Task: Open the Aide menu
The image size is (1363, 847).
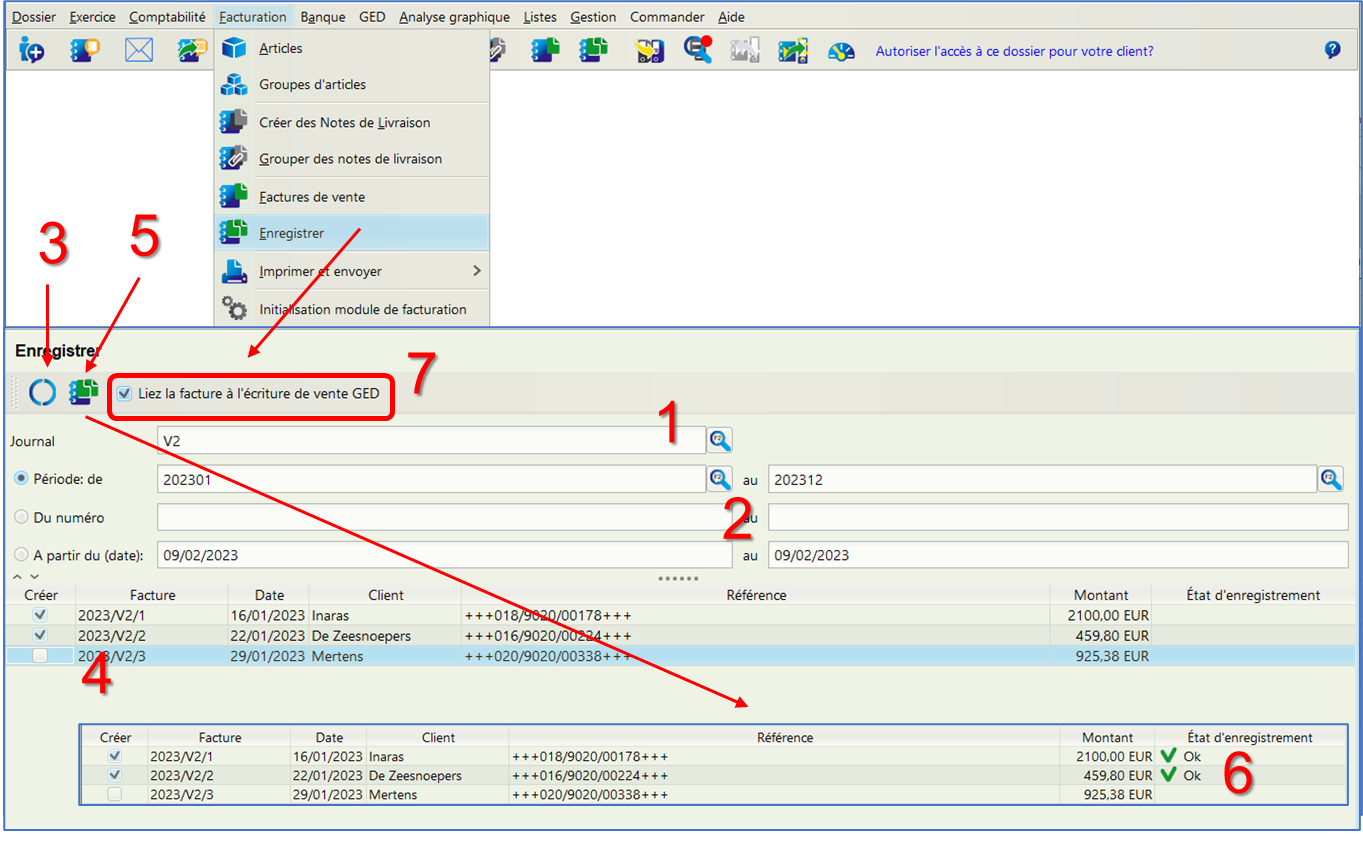Action: coord(731,17)
